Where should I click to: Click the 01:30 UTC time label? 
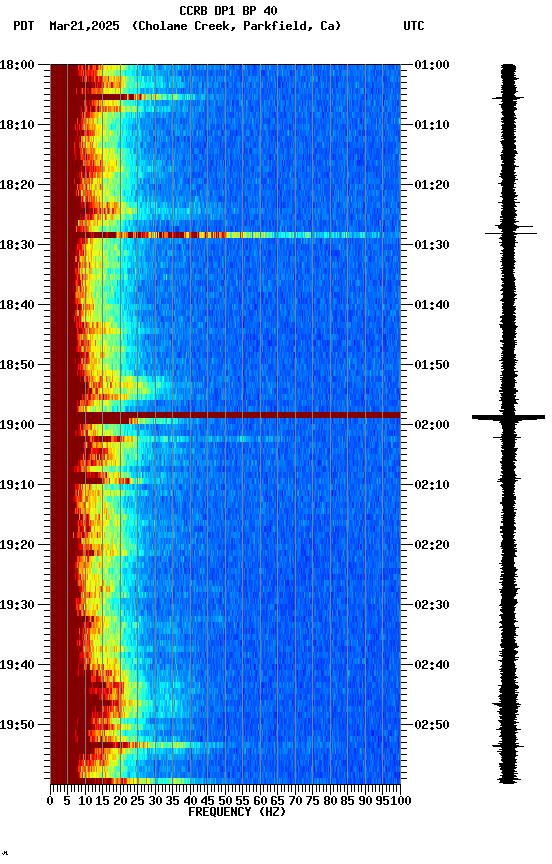pyautogui.click(x=432, y=245)
